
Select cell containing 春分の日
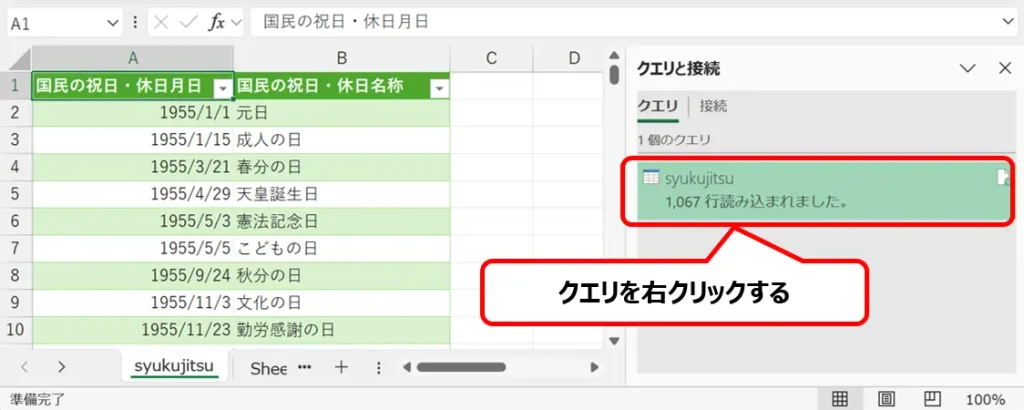point(342,167)
